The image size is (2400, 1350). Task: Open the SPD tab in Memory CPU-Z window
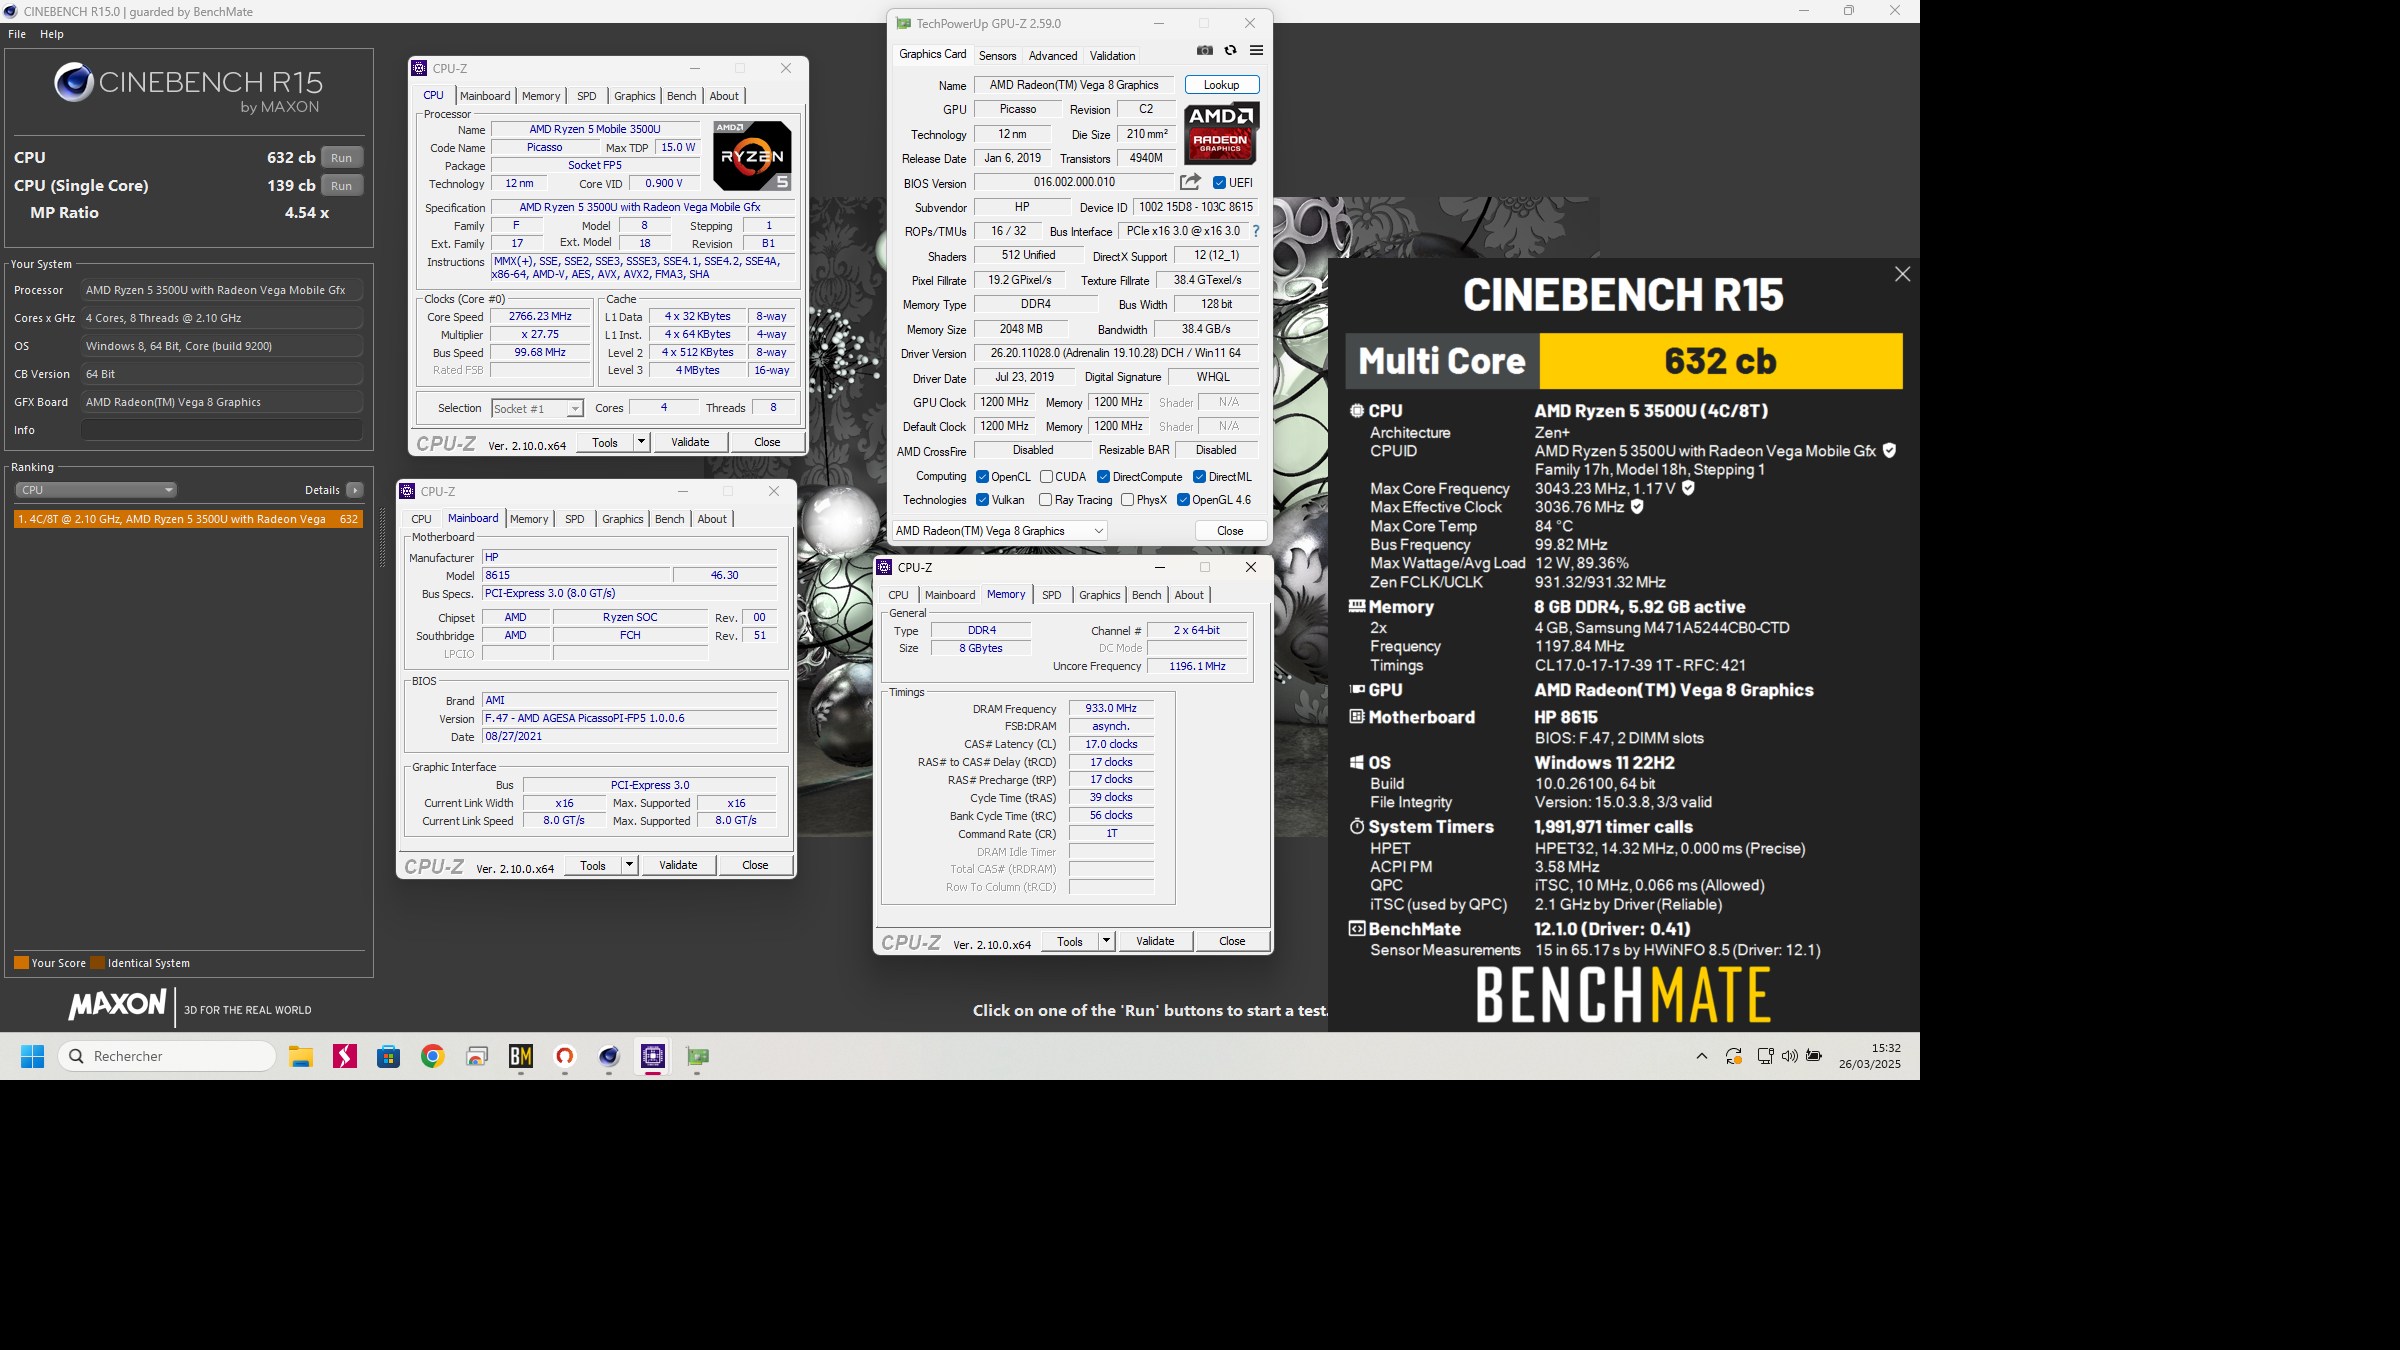click(1051, 595)
